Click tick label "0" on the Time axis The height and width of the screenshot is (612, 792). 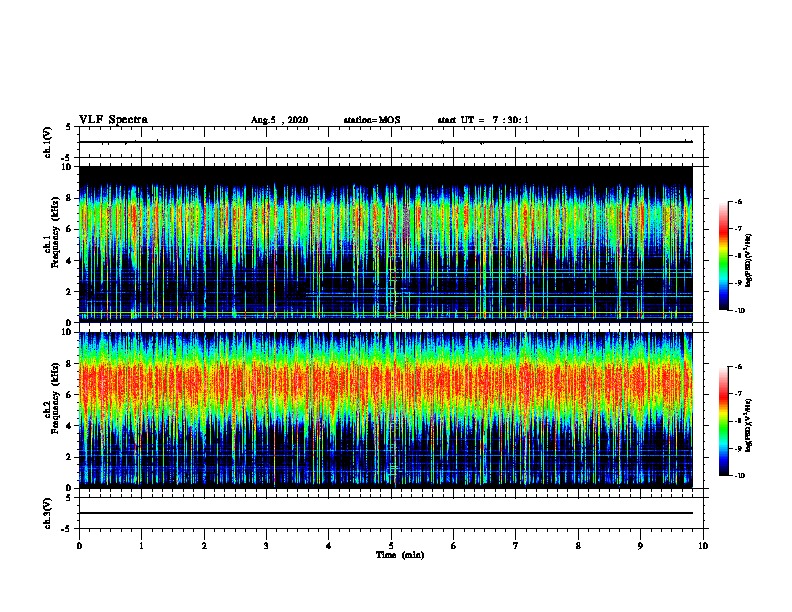pos(79,546)
